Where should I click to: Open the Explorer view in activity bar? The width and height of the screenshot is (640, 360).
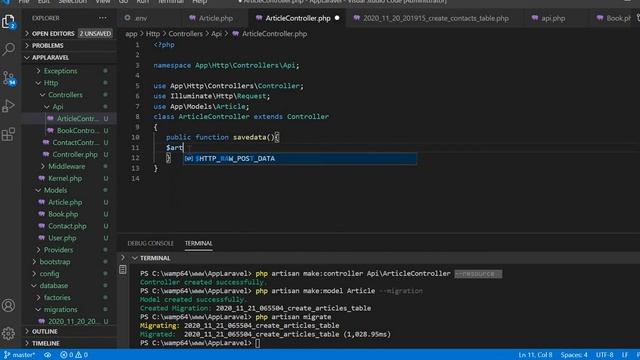coord(9,21)
